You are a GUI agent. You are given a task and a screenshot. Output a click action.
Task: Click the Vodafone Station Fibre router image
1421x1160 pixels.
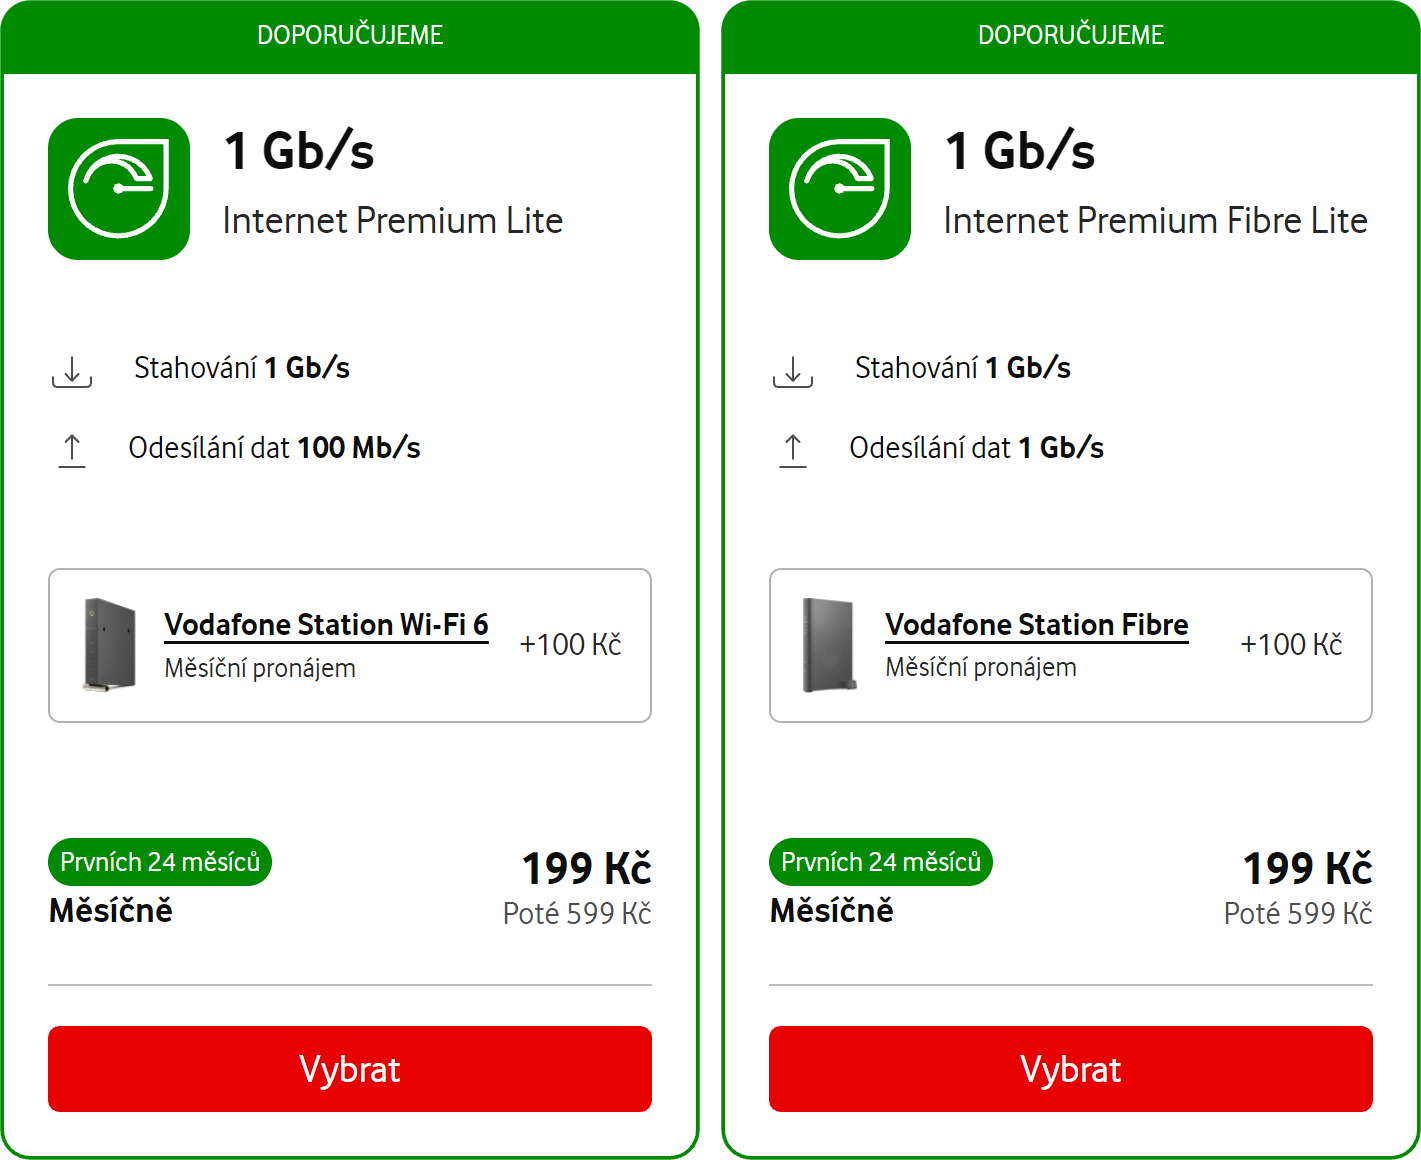tap(830, 645)
